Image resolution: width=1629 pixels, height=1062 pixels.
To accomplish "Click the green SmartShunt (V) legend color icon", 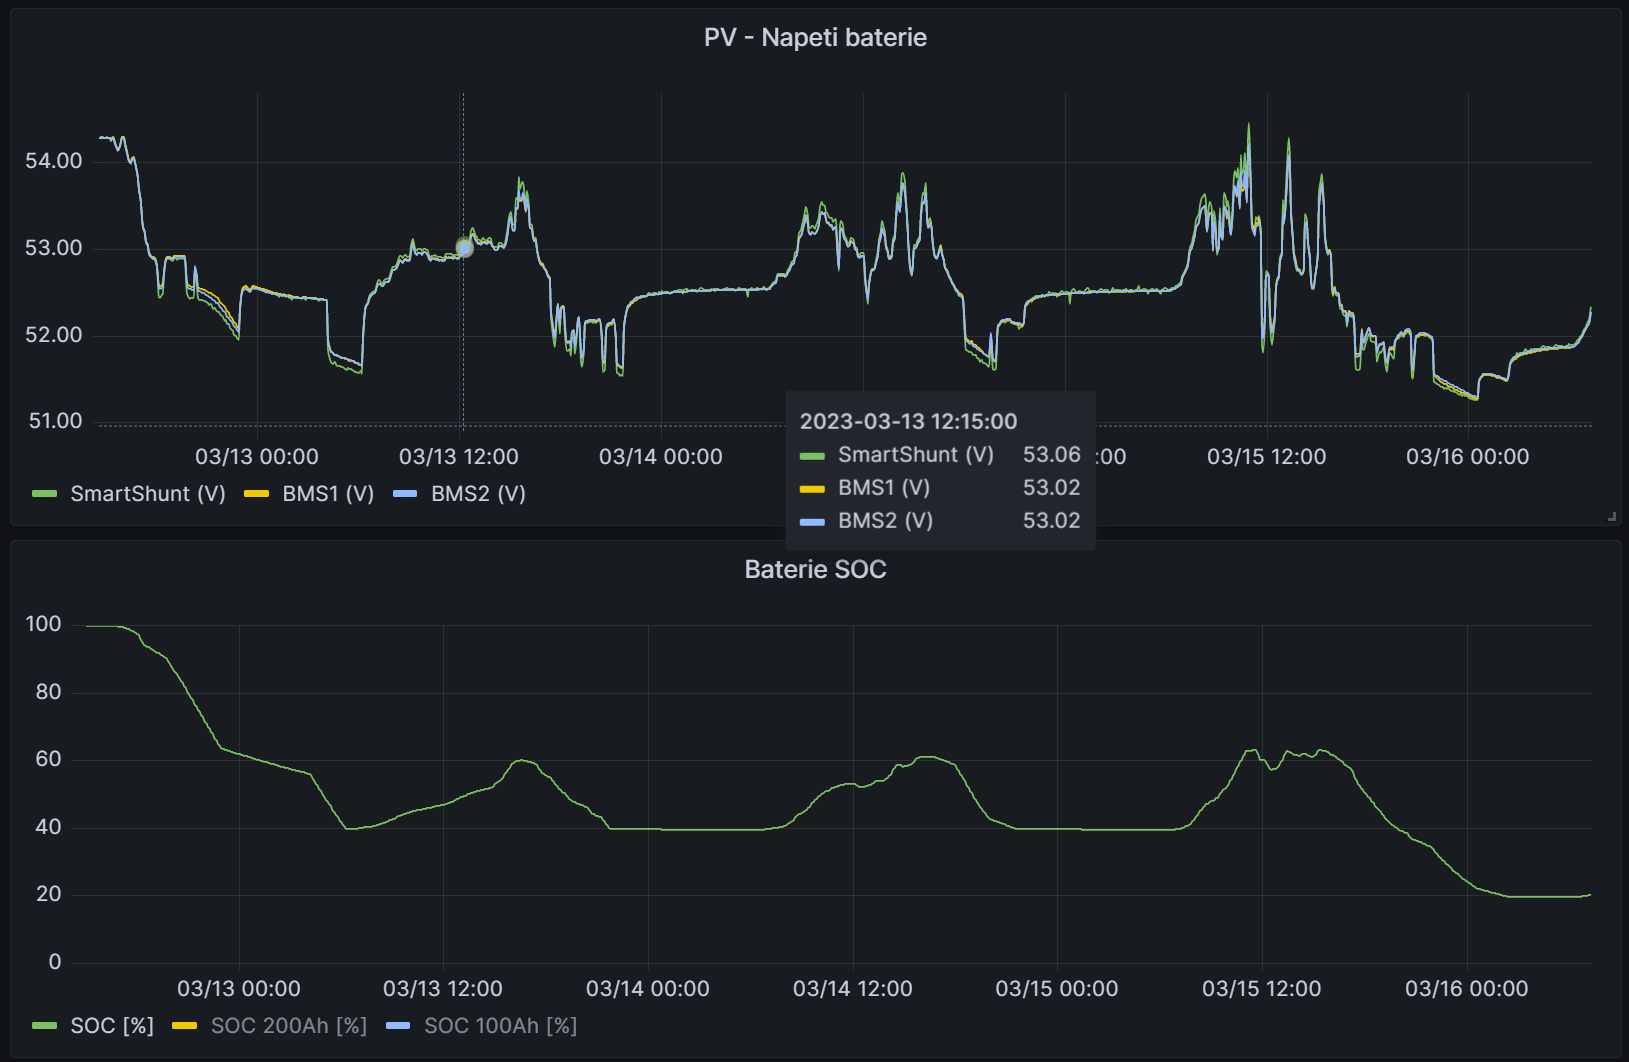I will point(45,494).
